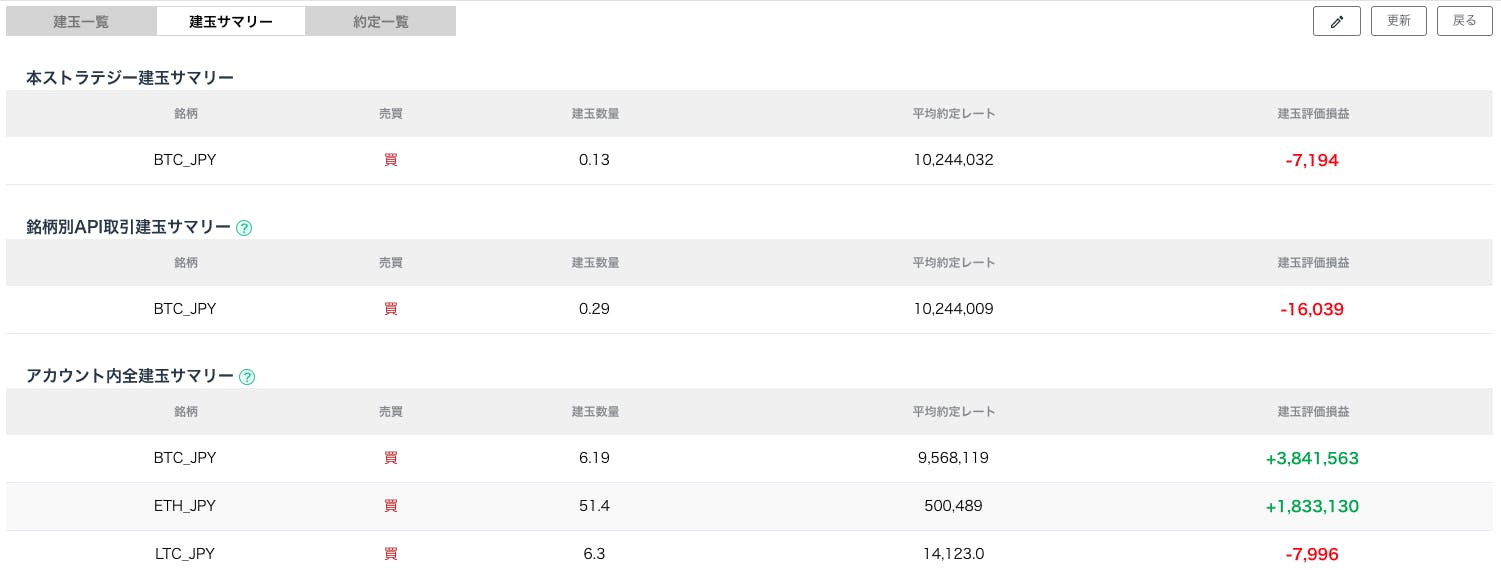The image size is (1501, 570).
Task: Select the ETH_JPY position row
Action: point(750,506)
